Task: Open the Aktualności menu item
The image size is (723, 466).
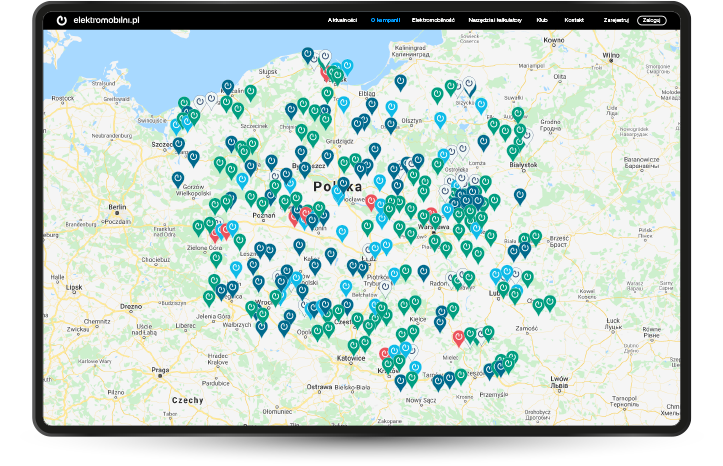Action: click(343, 19)
